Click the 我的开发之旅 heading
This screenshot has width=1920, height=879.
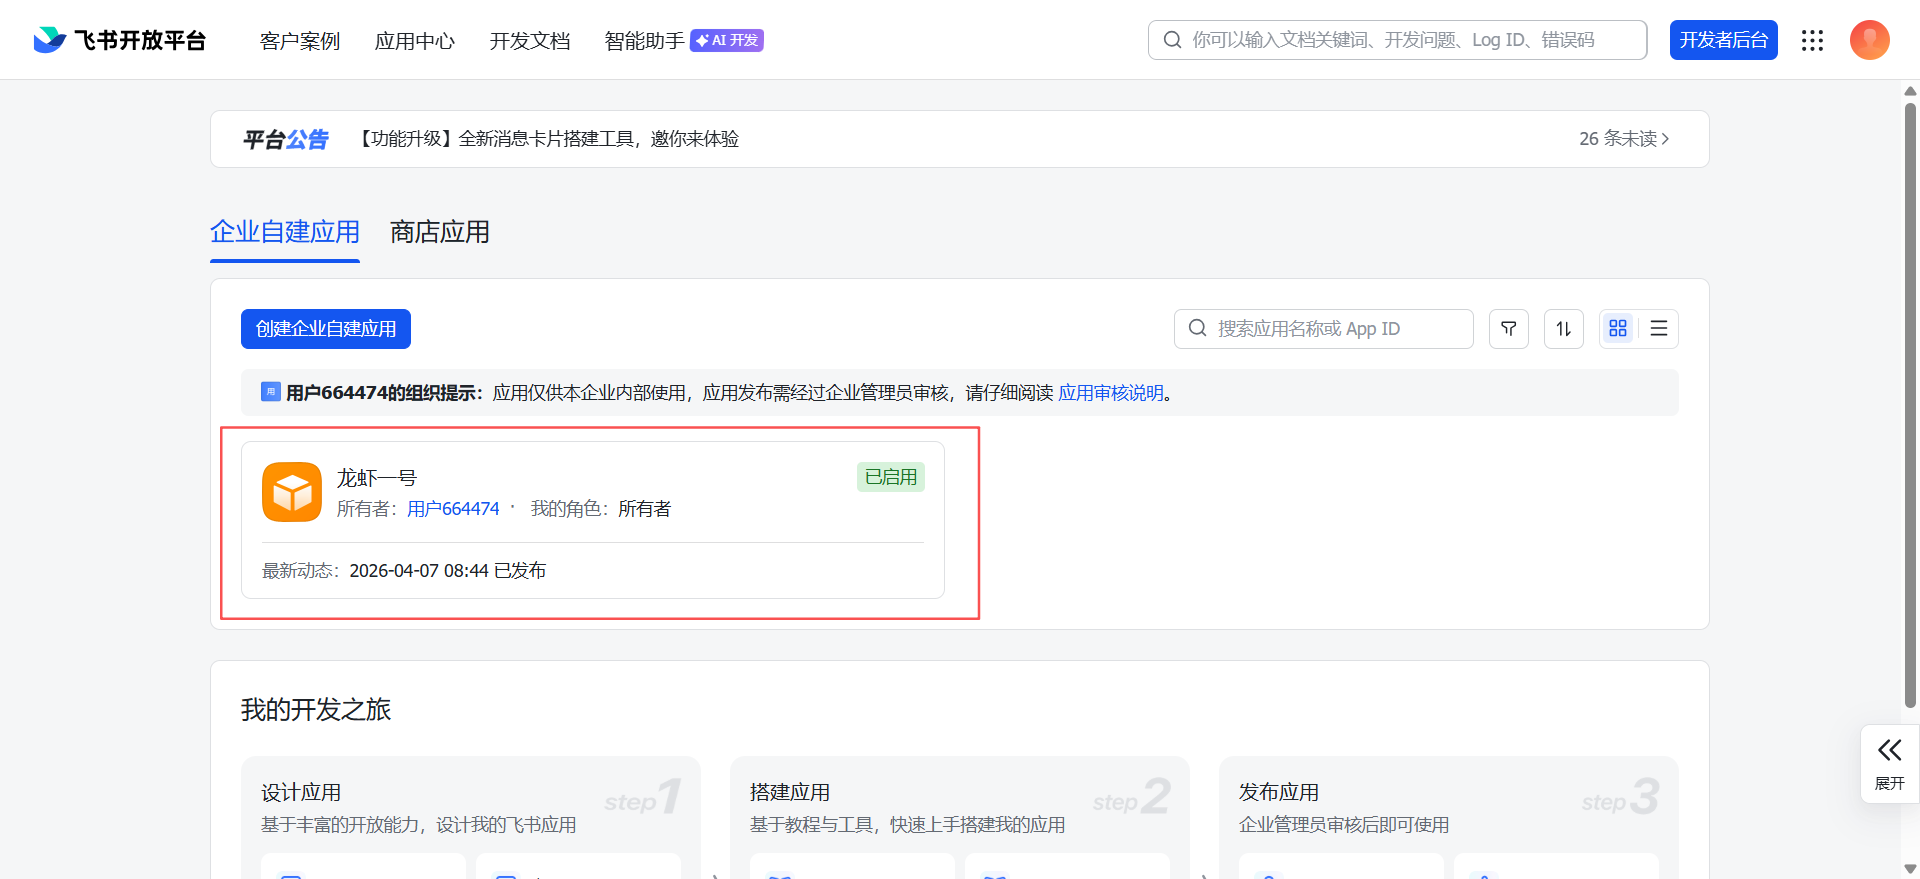316,710
